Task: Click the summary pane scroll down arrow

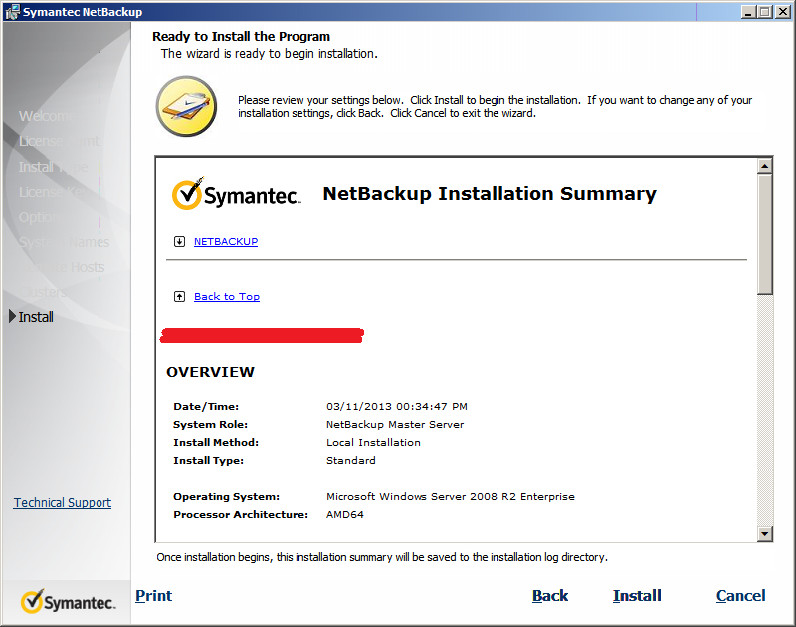Action: point(765,533)
